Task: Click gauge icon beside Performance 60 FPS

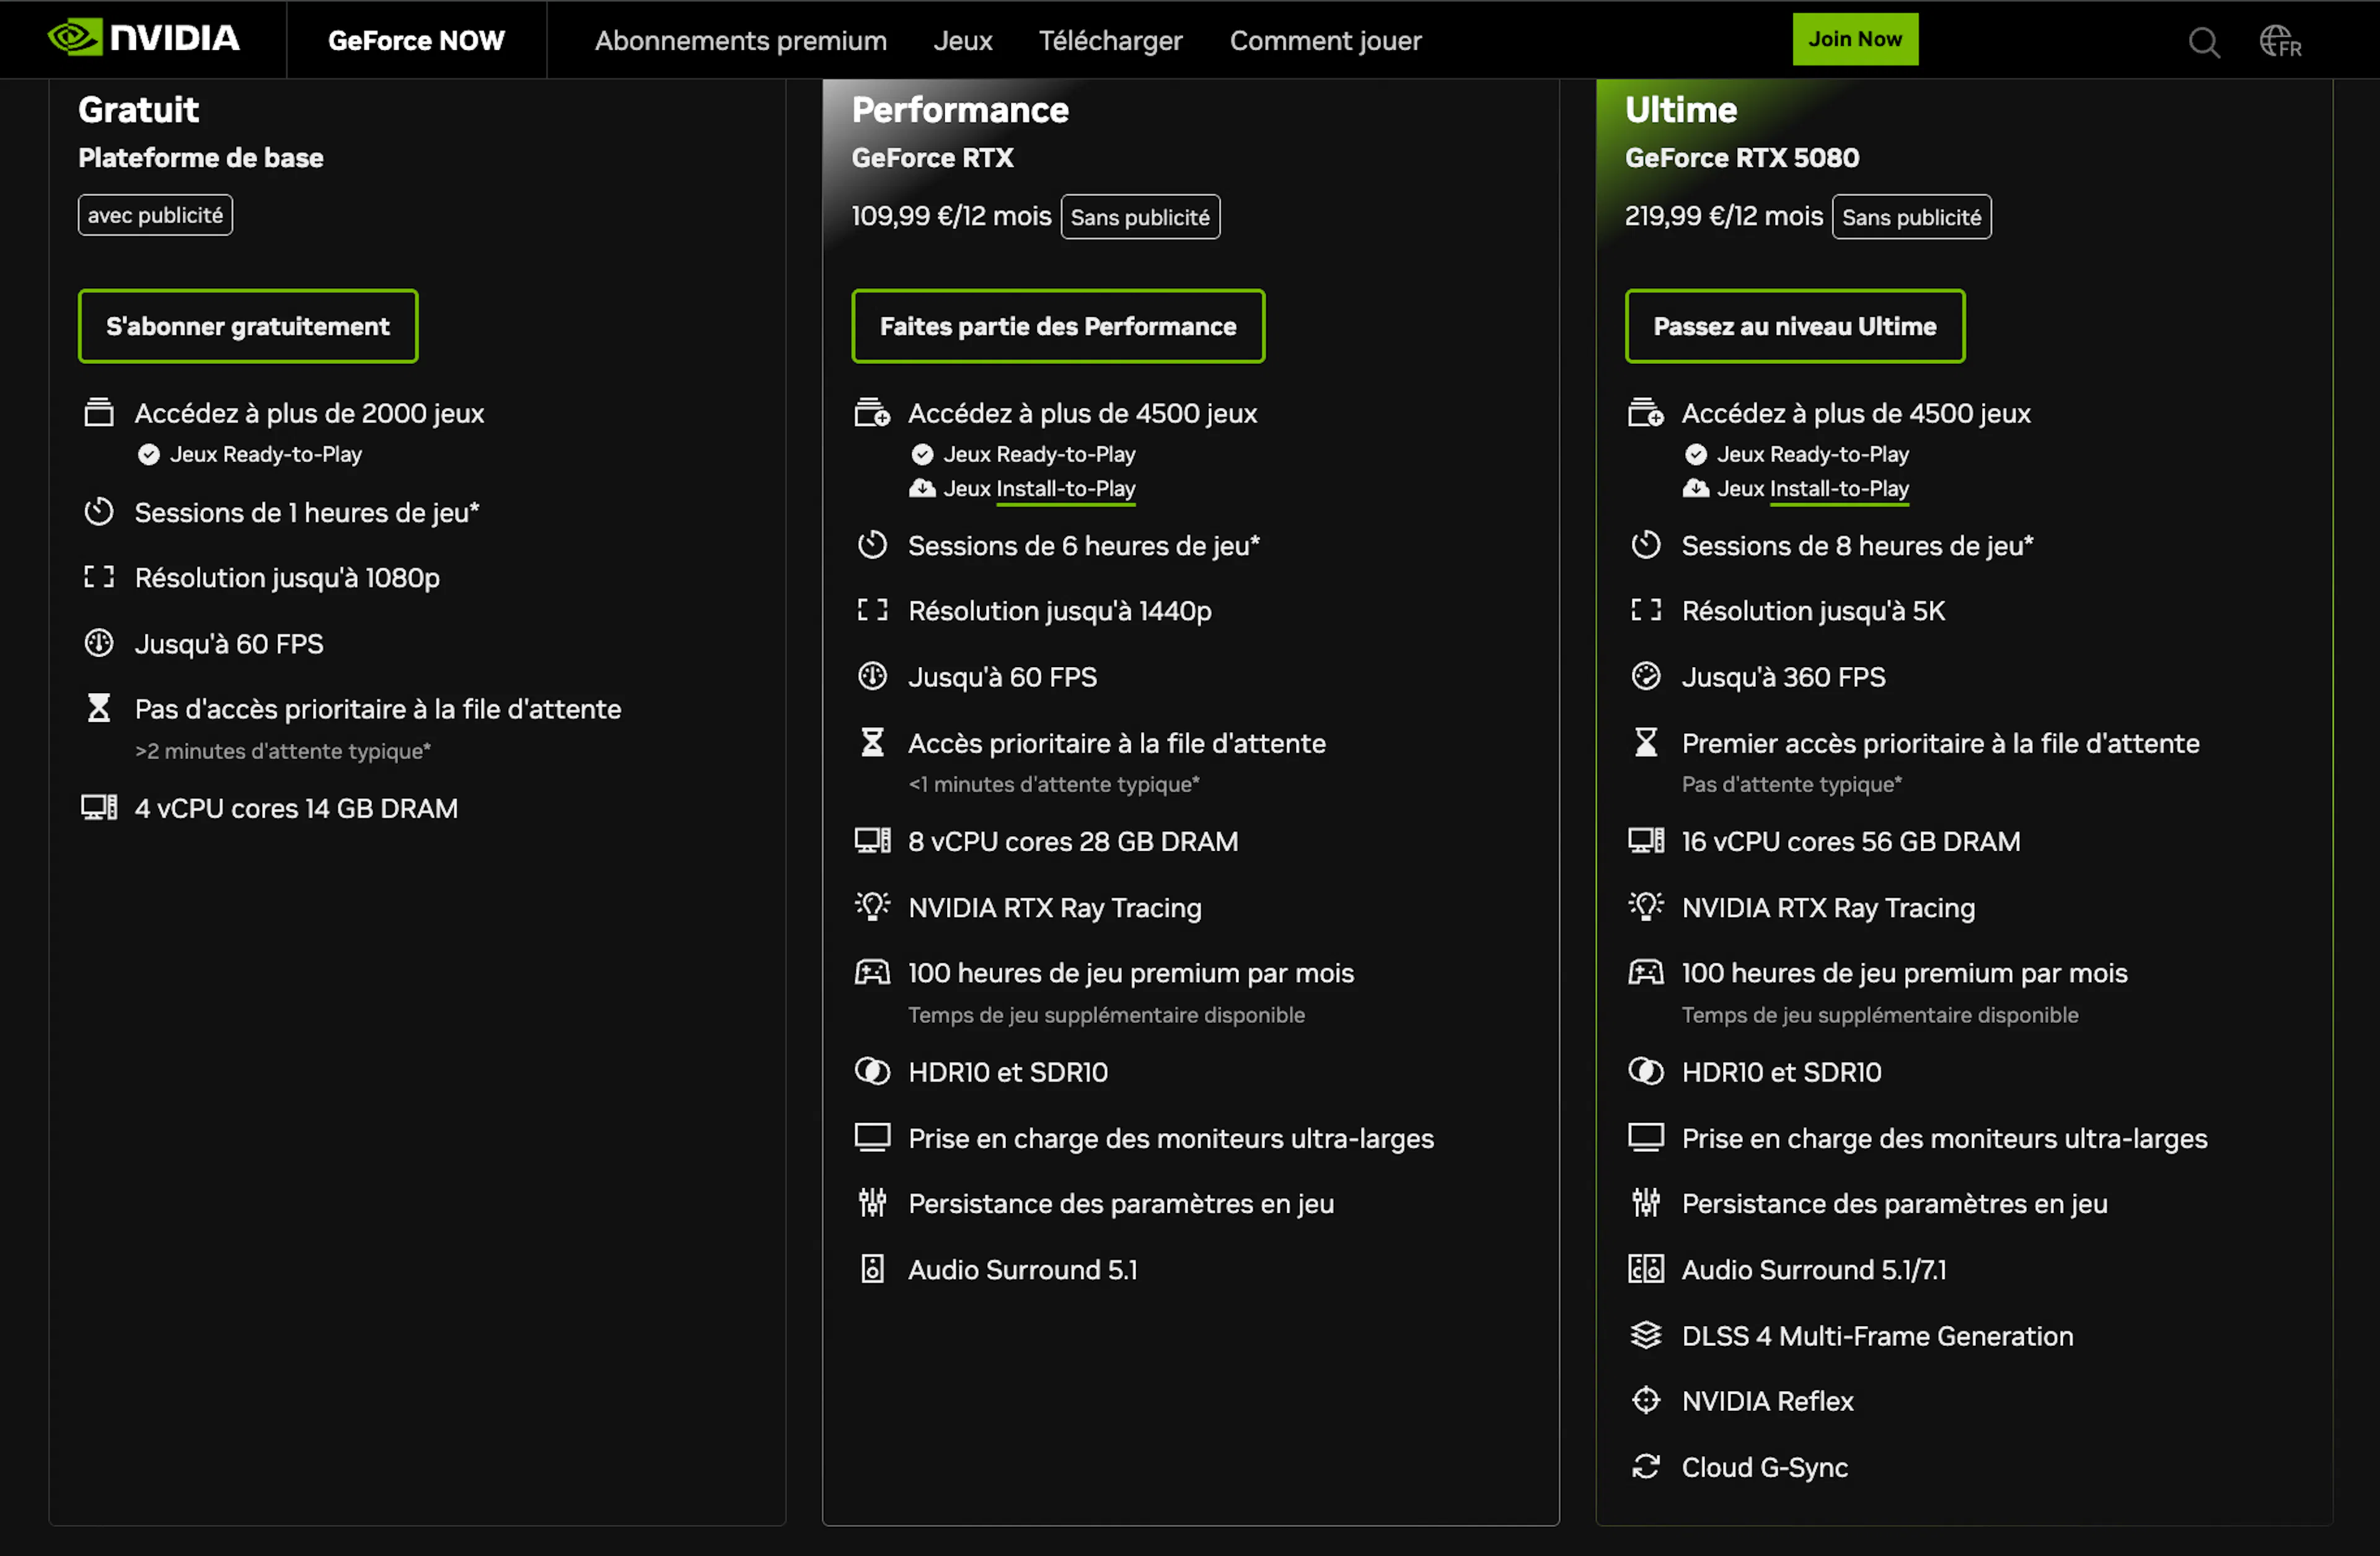Action: click(872, 676)
